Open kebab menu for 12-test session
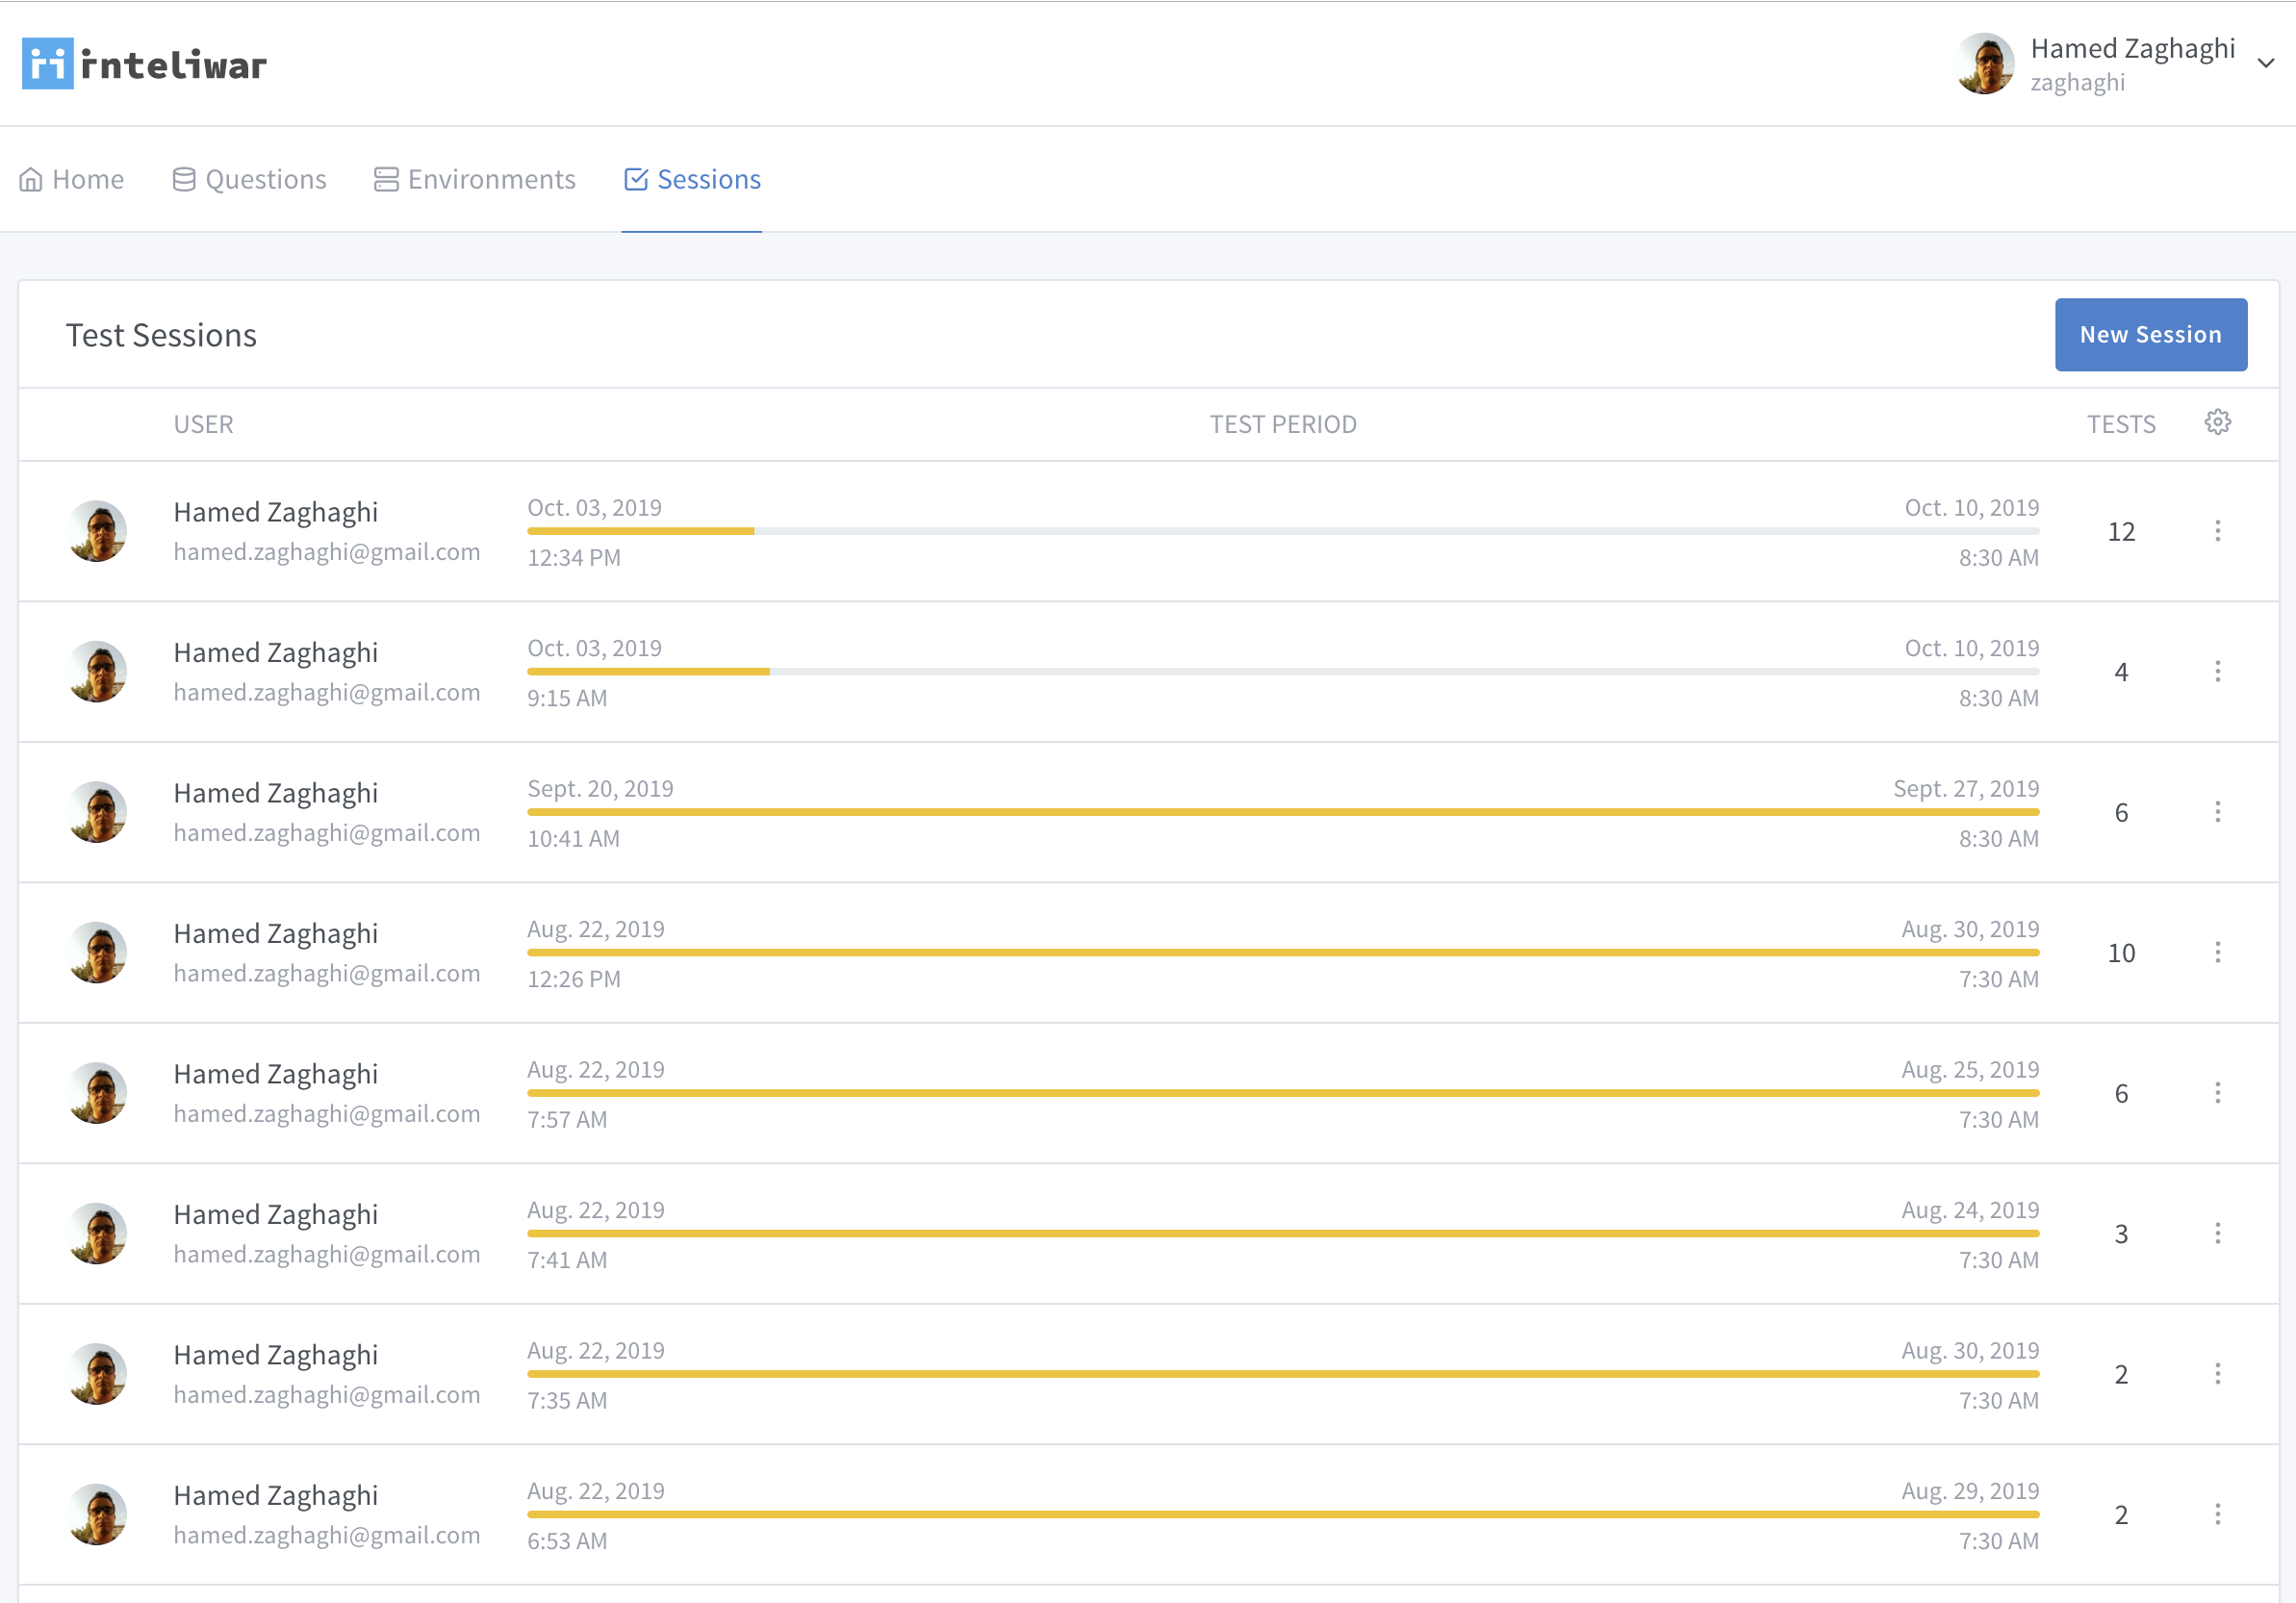 click(2217, 531)
